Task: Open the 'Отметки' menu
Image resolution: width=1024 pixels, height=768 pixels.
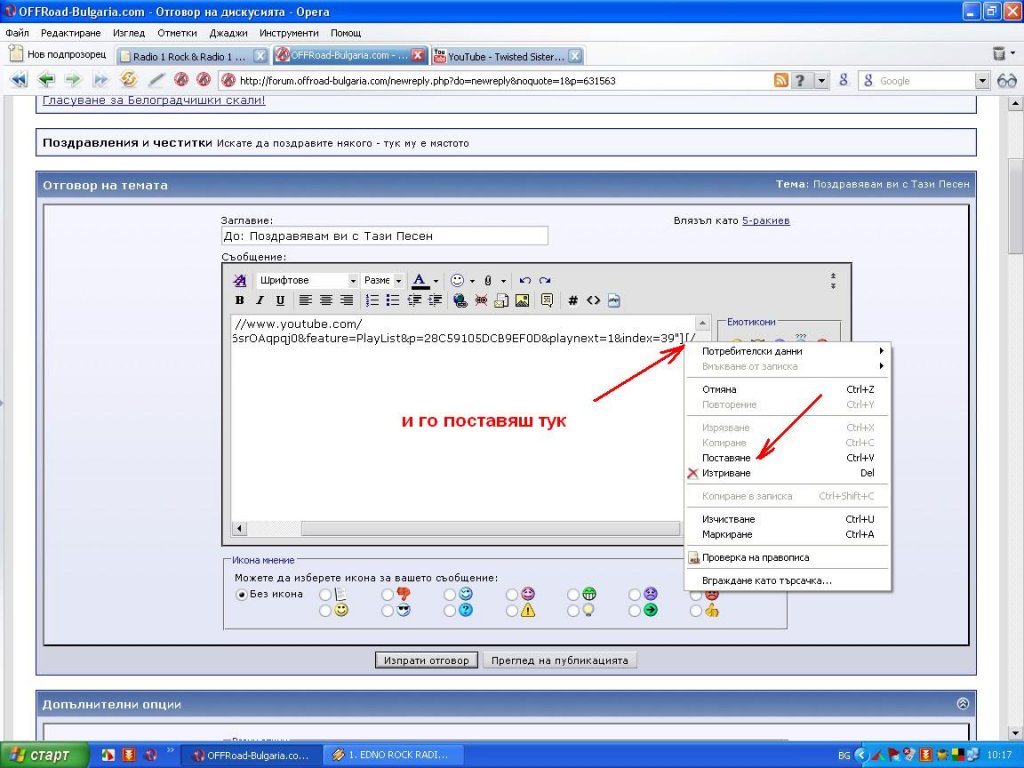Action: 177,33
